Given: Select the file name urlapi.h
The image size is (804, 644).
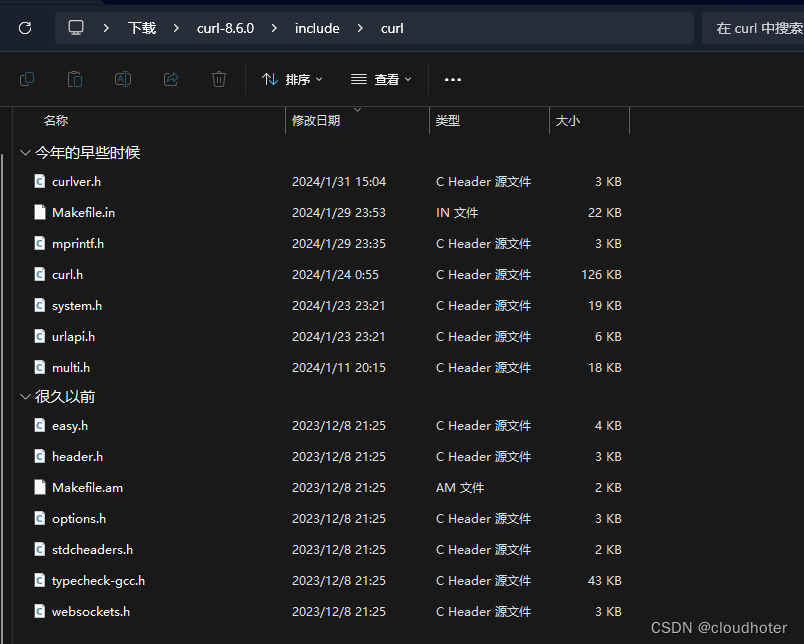Looking at the screenshot, I should pyautogui.click(x=73, y=336).
